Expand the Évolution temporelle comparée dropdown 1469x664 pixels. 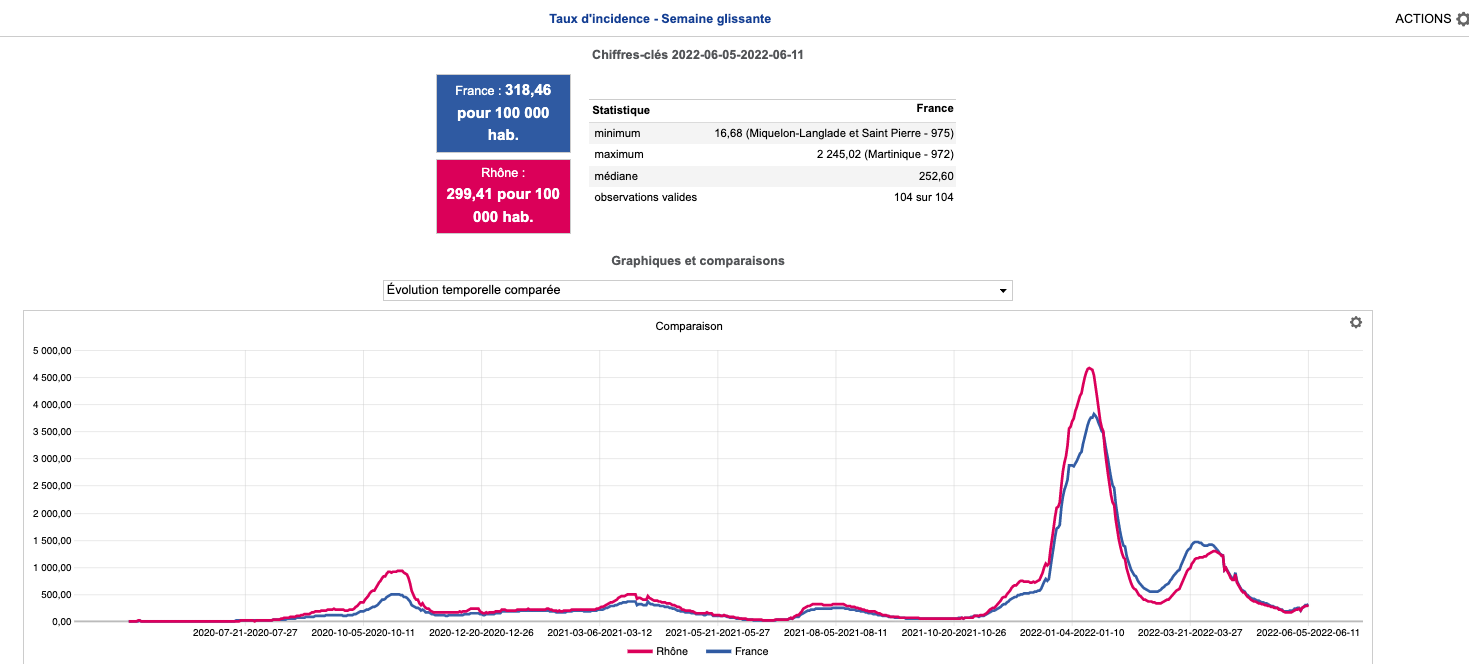(697, 290)
